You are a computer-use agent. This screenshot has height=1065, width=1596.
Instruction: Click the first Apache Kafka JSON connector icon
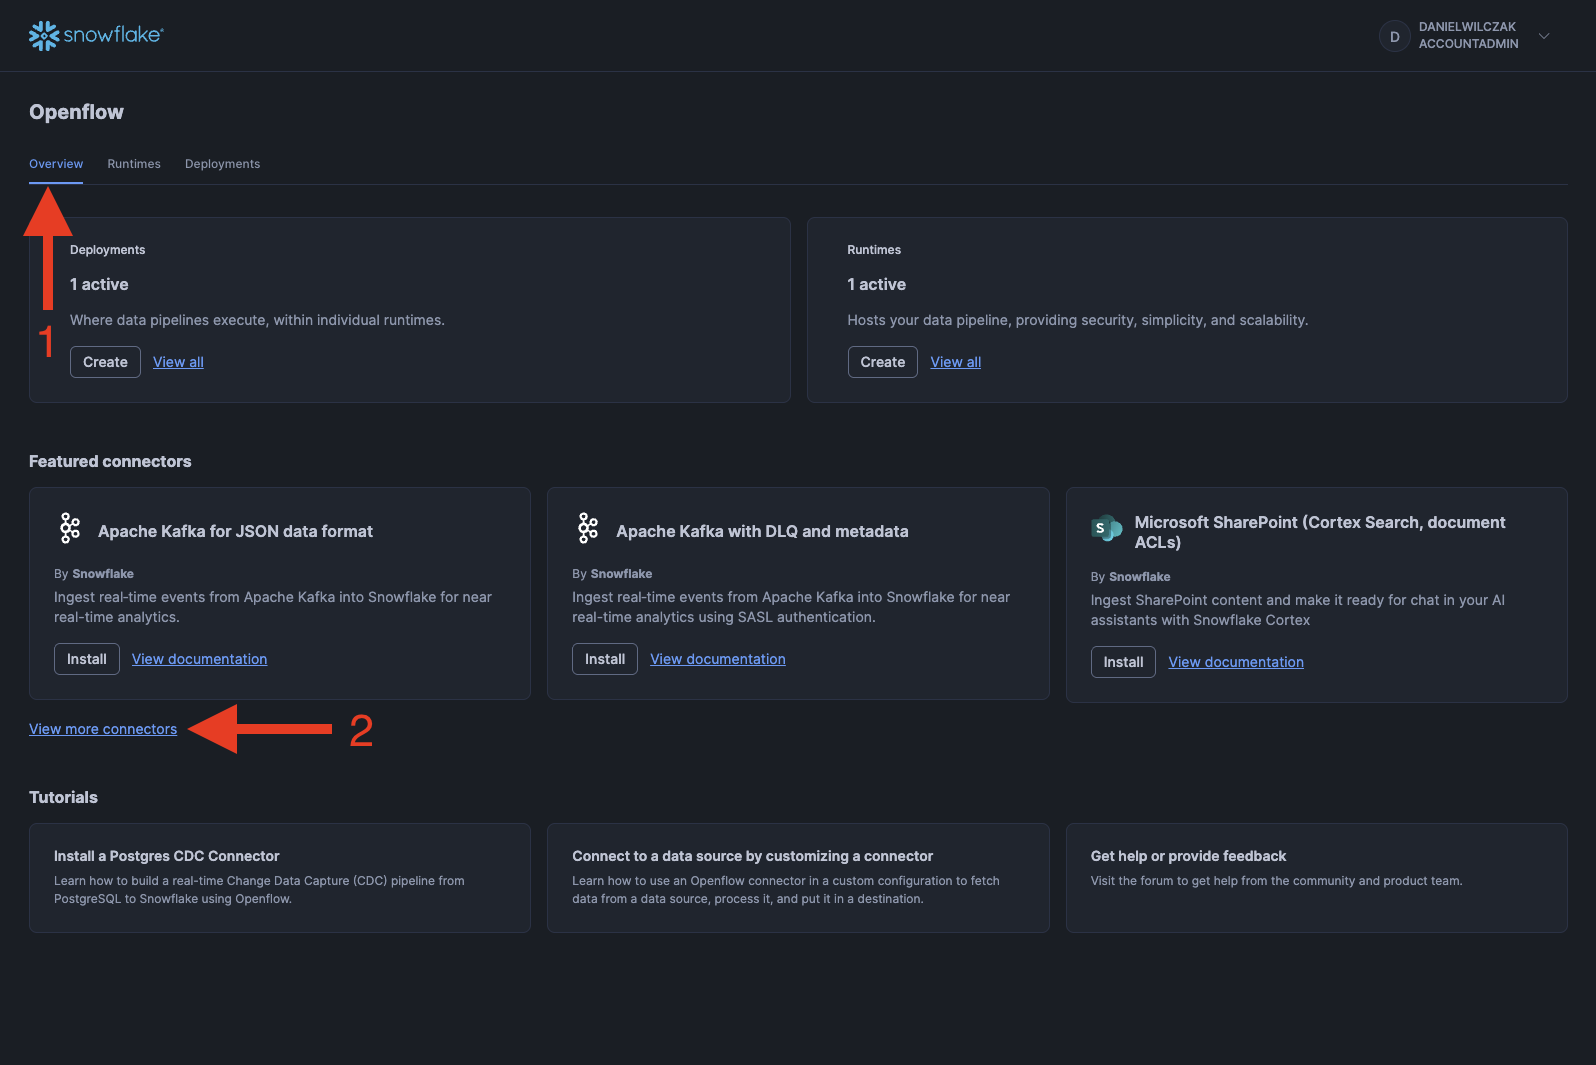70,528
